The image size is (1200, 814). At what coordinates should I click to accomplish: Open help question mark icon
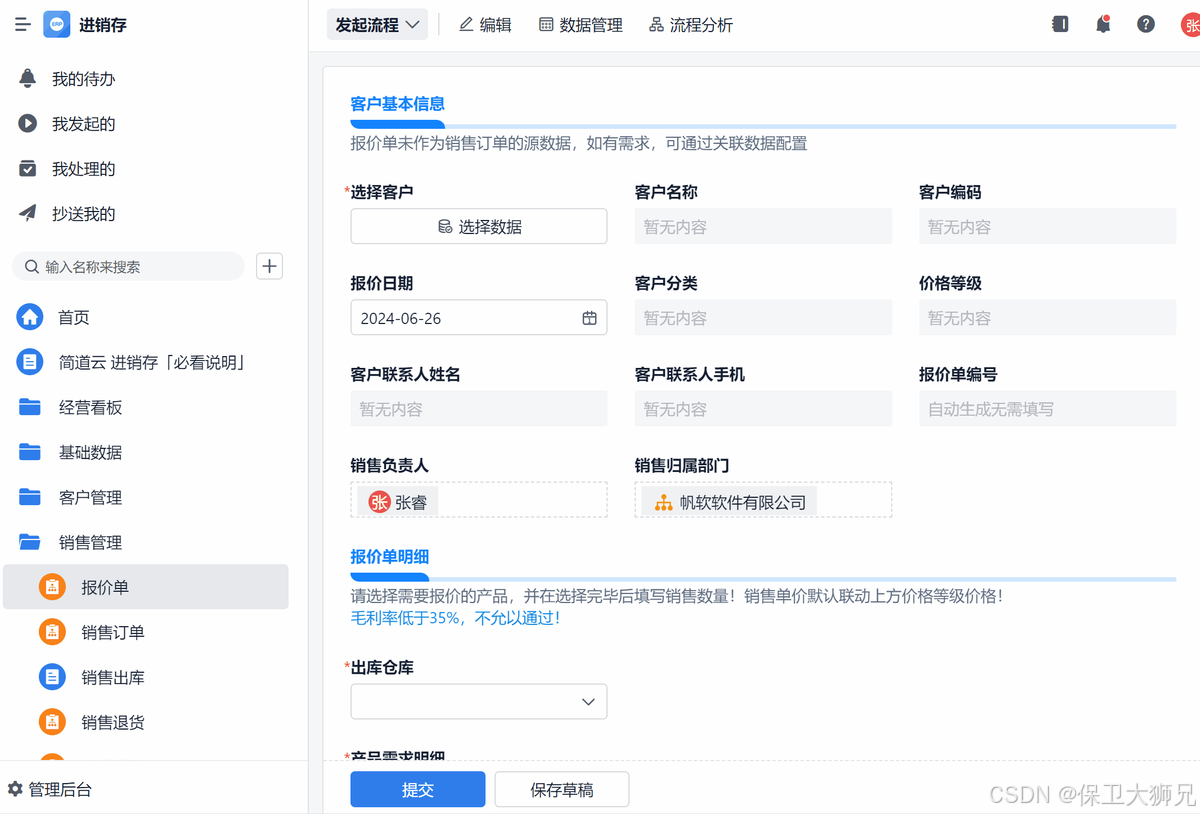[1146, 25]
